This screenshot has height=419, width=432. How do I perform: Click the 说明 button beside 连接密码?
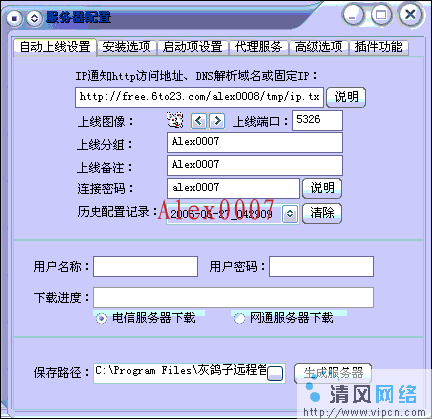click(x=322, y=188)
